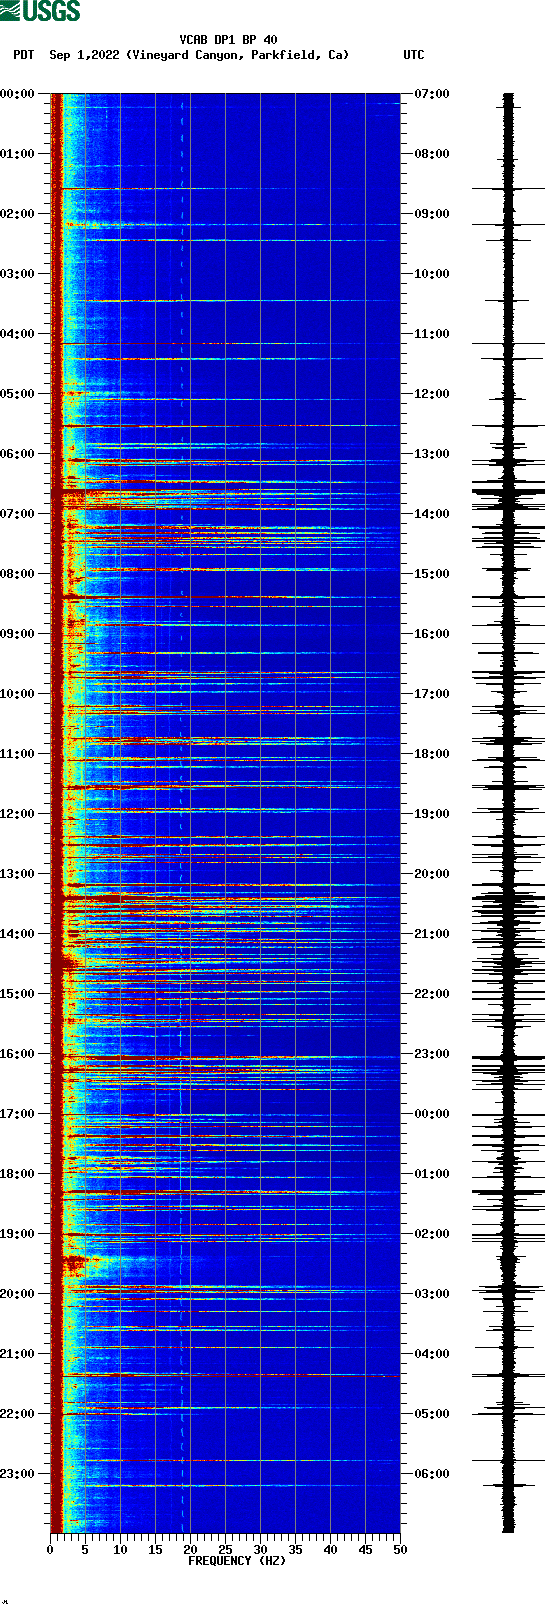Image resolution: width=552 pixels, height=1613 pixels.
Task: Click the 'UTC' timezone label
Action: click(x=414, y=55)
